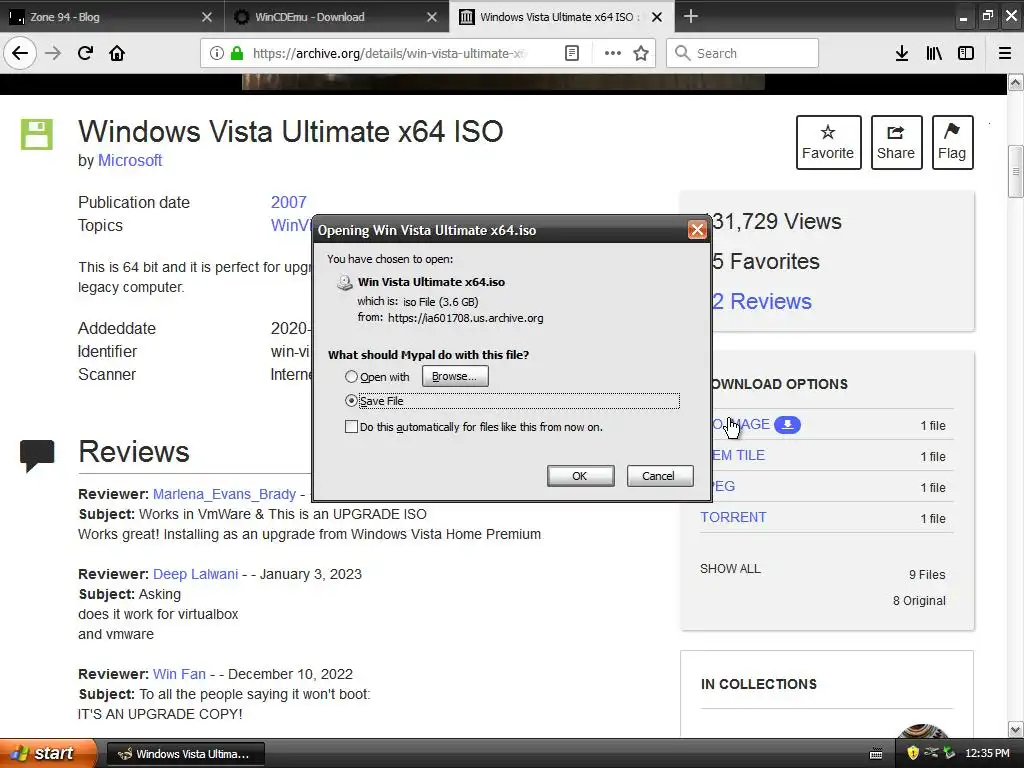This screenshot has height=768, width=1024.
Task: Click the Browse... button in dialog
Action: pyautogui.click(x=455, y=376)
